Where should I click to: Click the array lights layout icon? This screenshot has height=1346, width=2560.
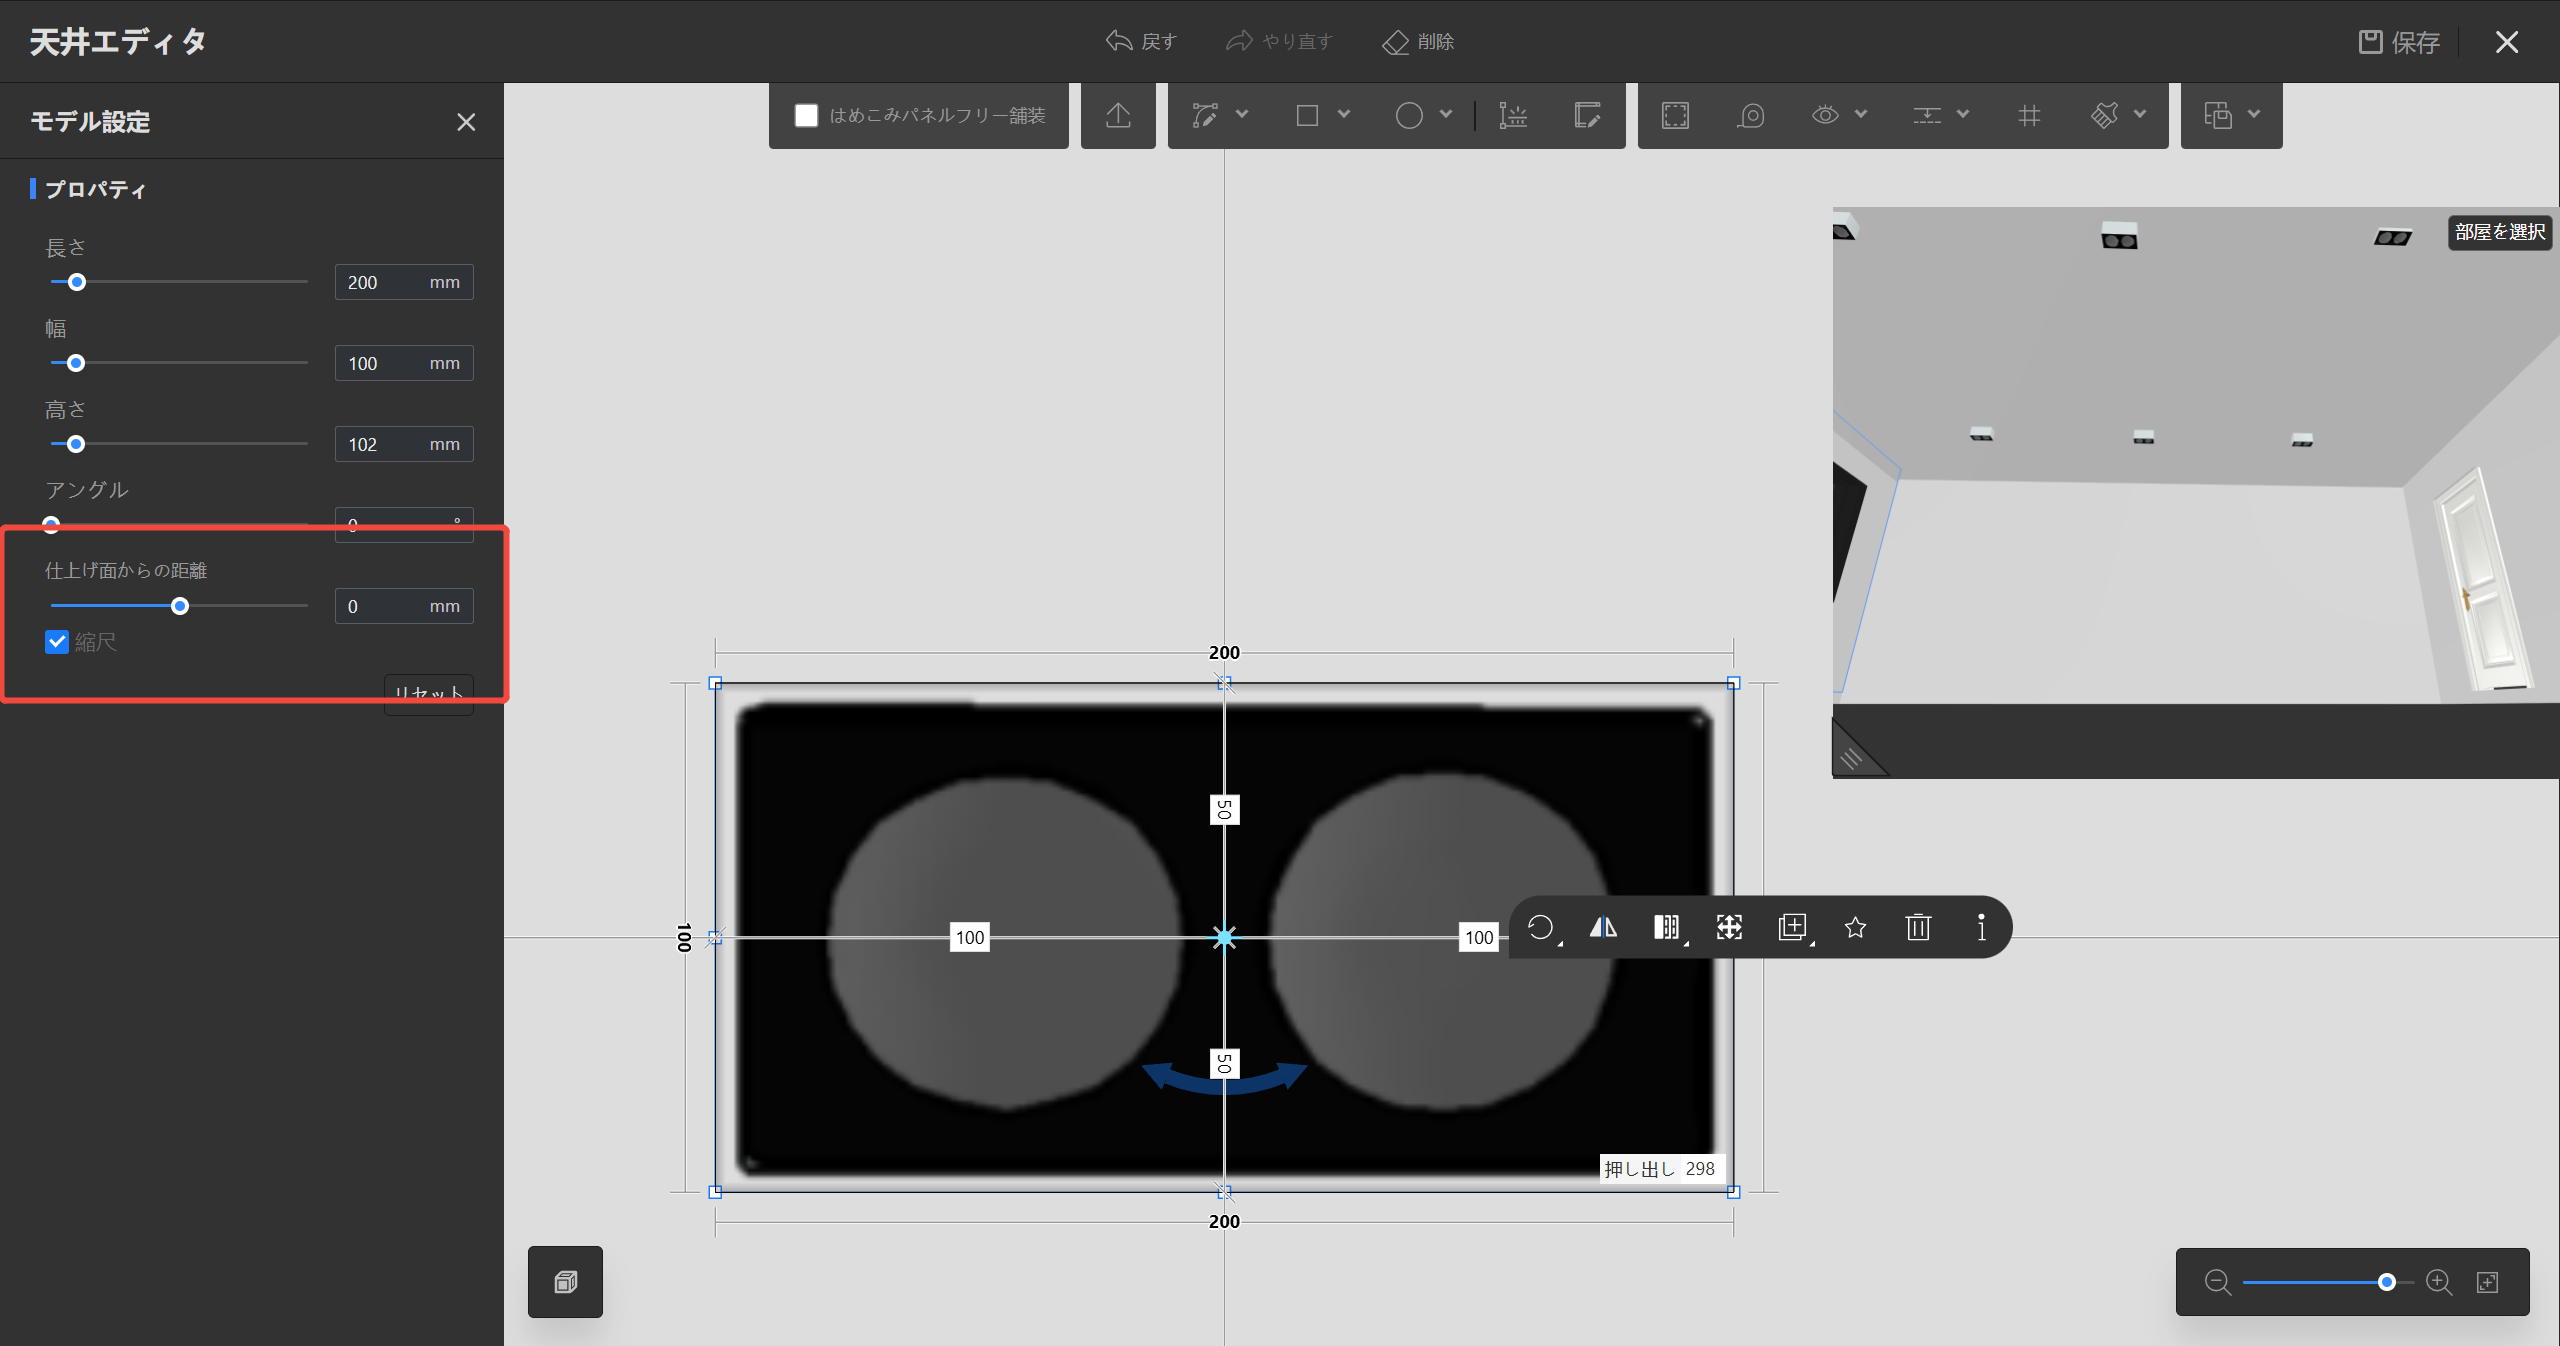pos(1513,116)
